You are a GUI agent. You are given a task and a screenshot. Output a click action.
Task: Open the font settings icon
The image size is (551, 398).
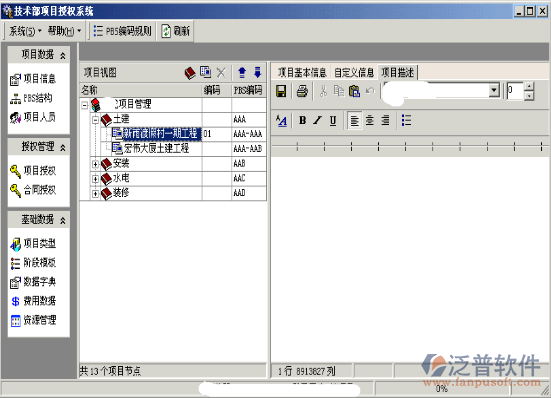[x=281, y=121]
